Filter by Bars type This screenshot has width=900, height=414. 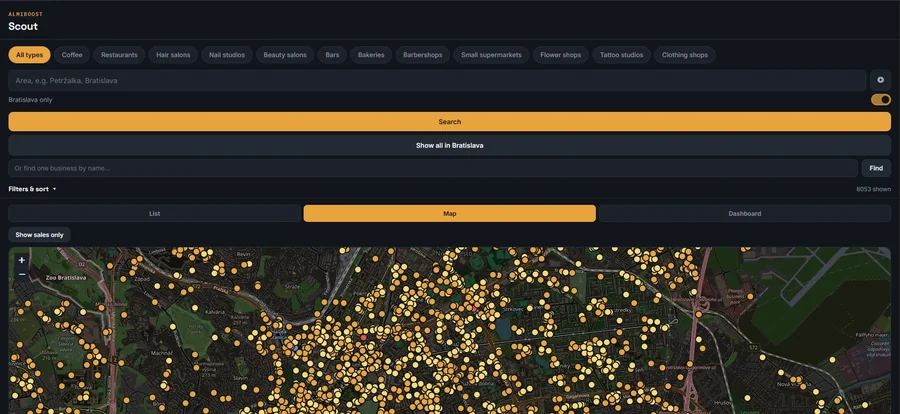pyautogui.click(x=332, y=55)
